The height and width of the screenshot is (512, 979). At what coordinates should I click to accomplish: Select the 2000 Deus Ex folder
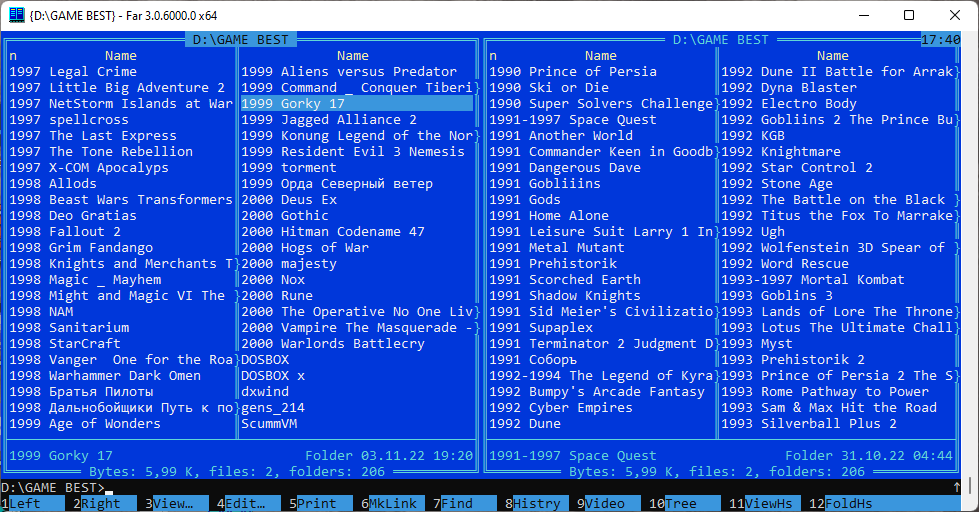click(x=289, y=200)
